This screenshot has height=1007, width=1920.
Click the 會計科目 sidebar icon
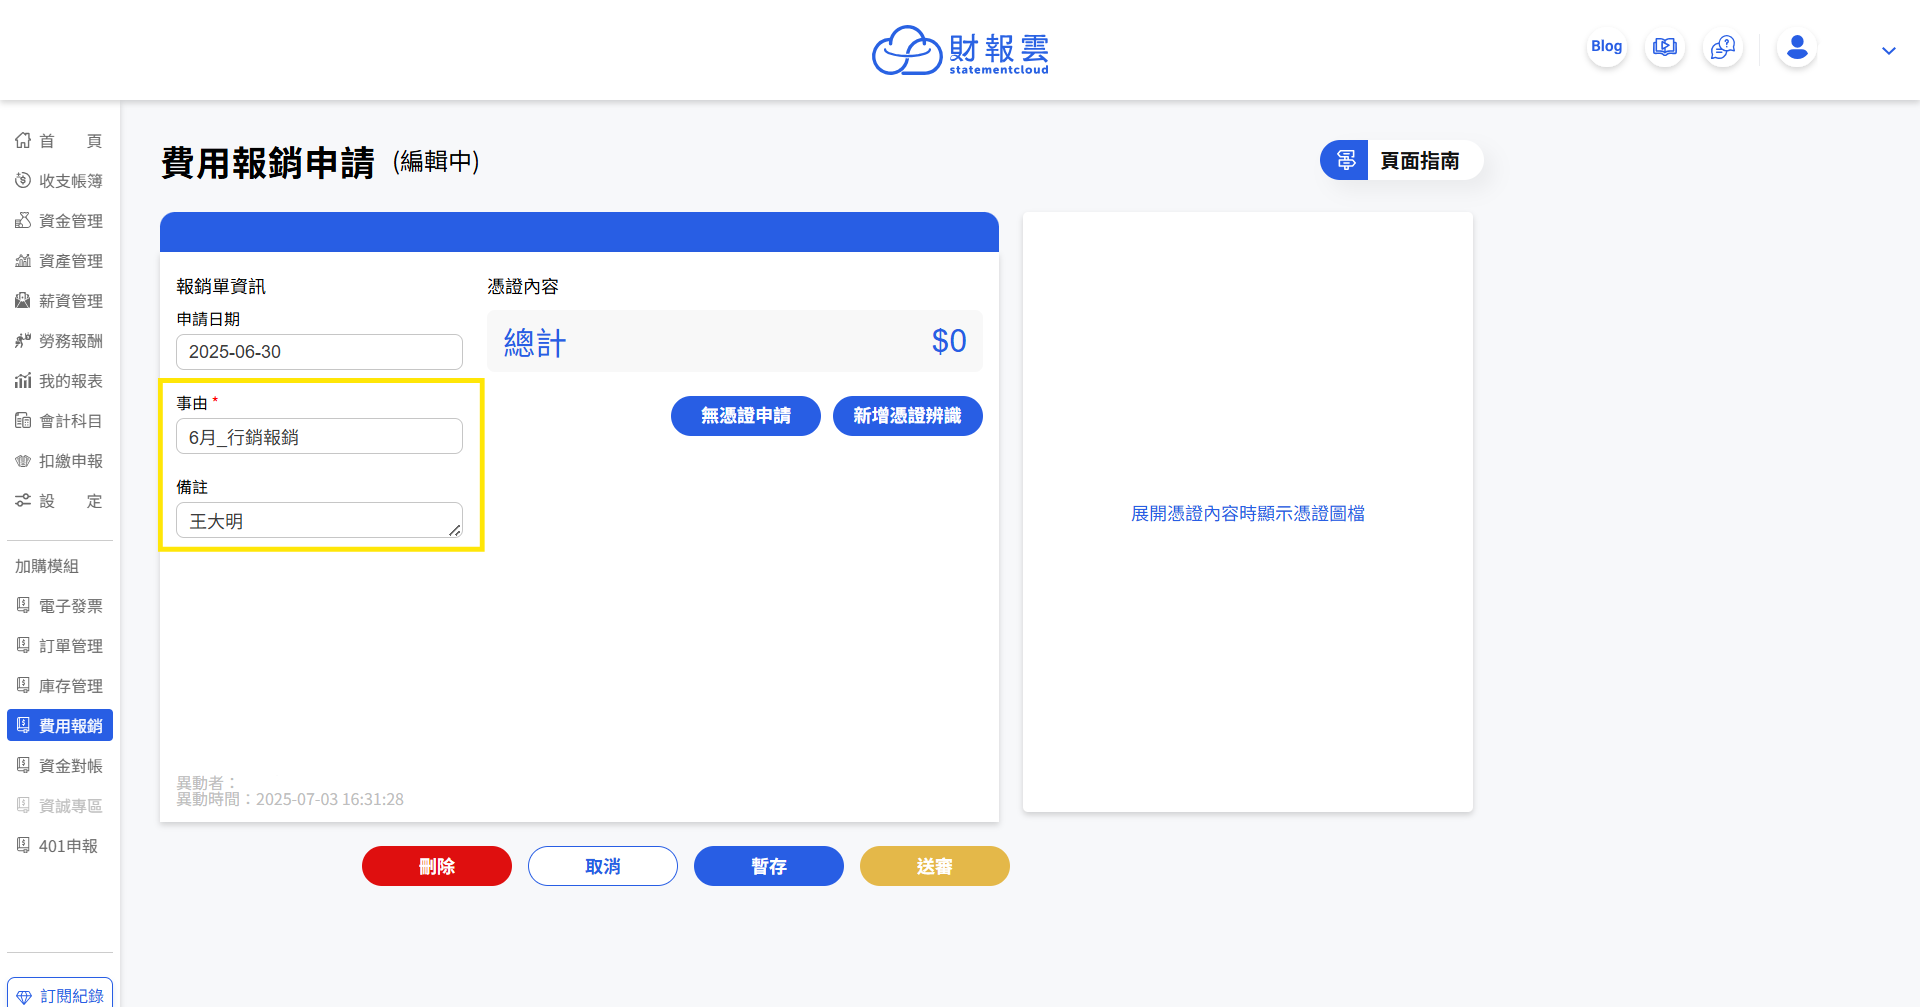[x=23, y=420]
